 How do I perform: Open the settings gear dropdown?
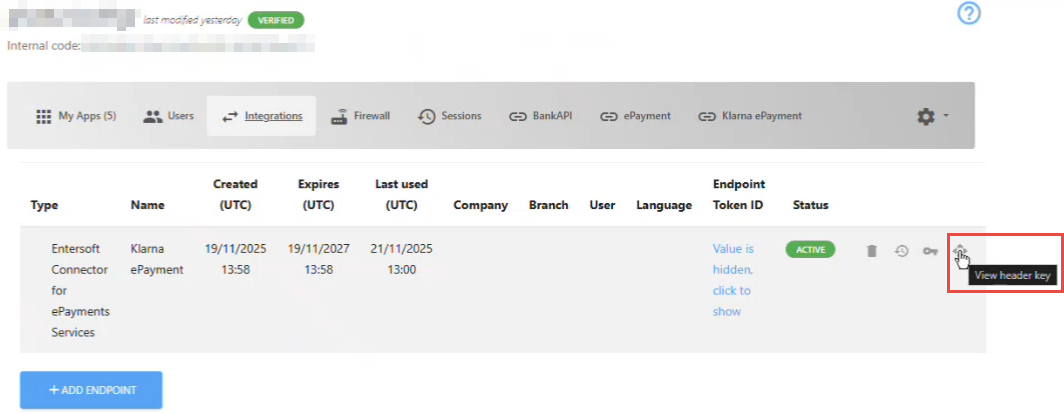pos(932,116)
